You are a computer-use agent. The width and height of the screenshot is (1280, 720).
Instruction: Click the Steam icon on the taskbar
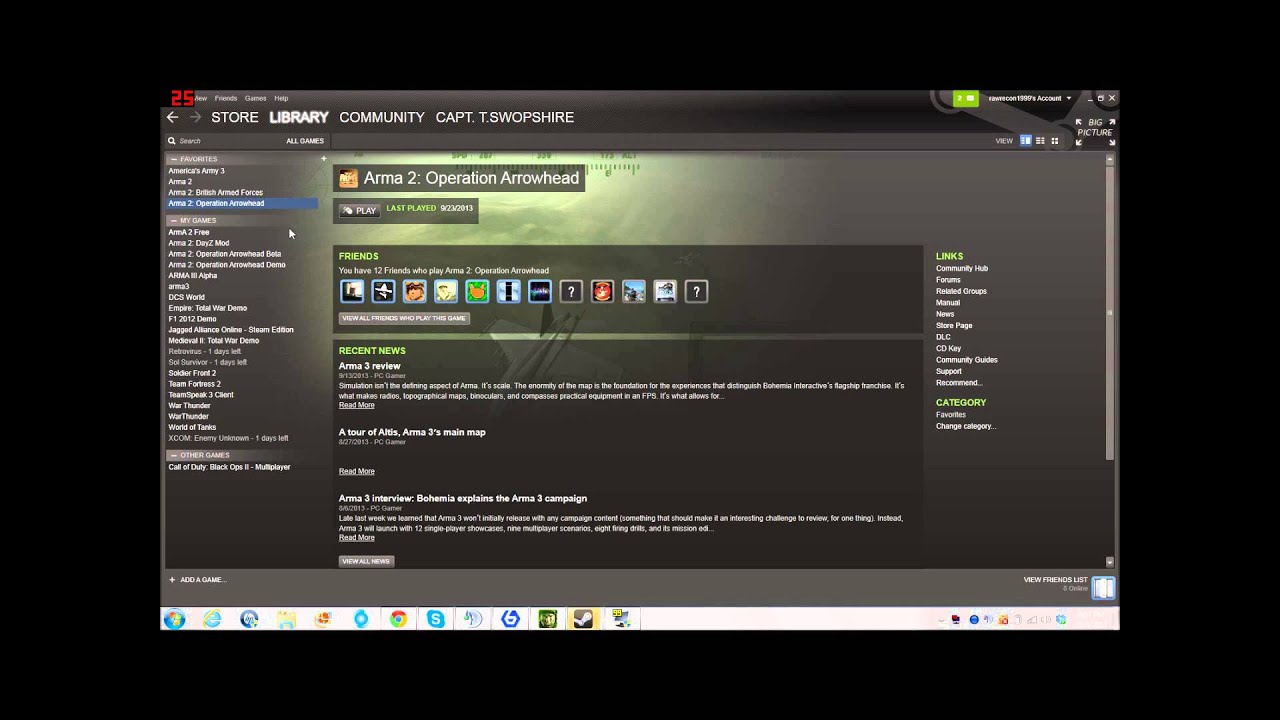point(583,619)
